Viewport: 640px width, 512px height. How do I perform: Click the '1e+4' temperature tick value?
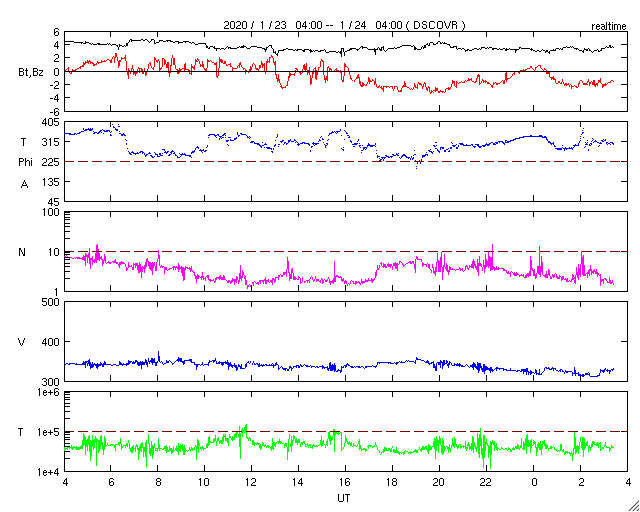pyautogui.click(x=47, y=472)
